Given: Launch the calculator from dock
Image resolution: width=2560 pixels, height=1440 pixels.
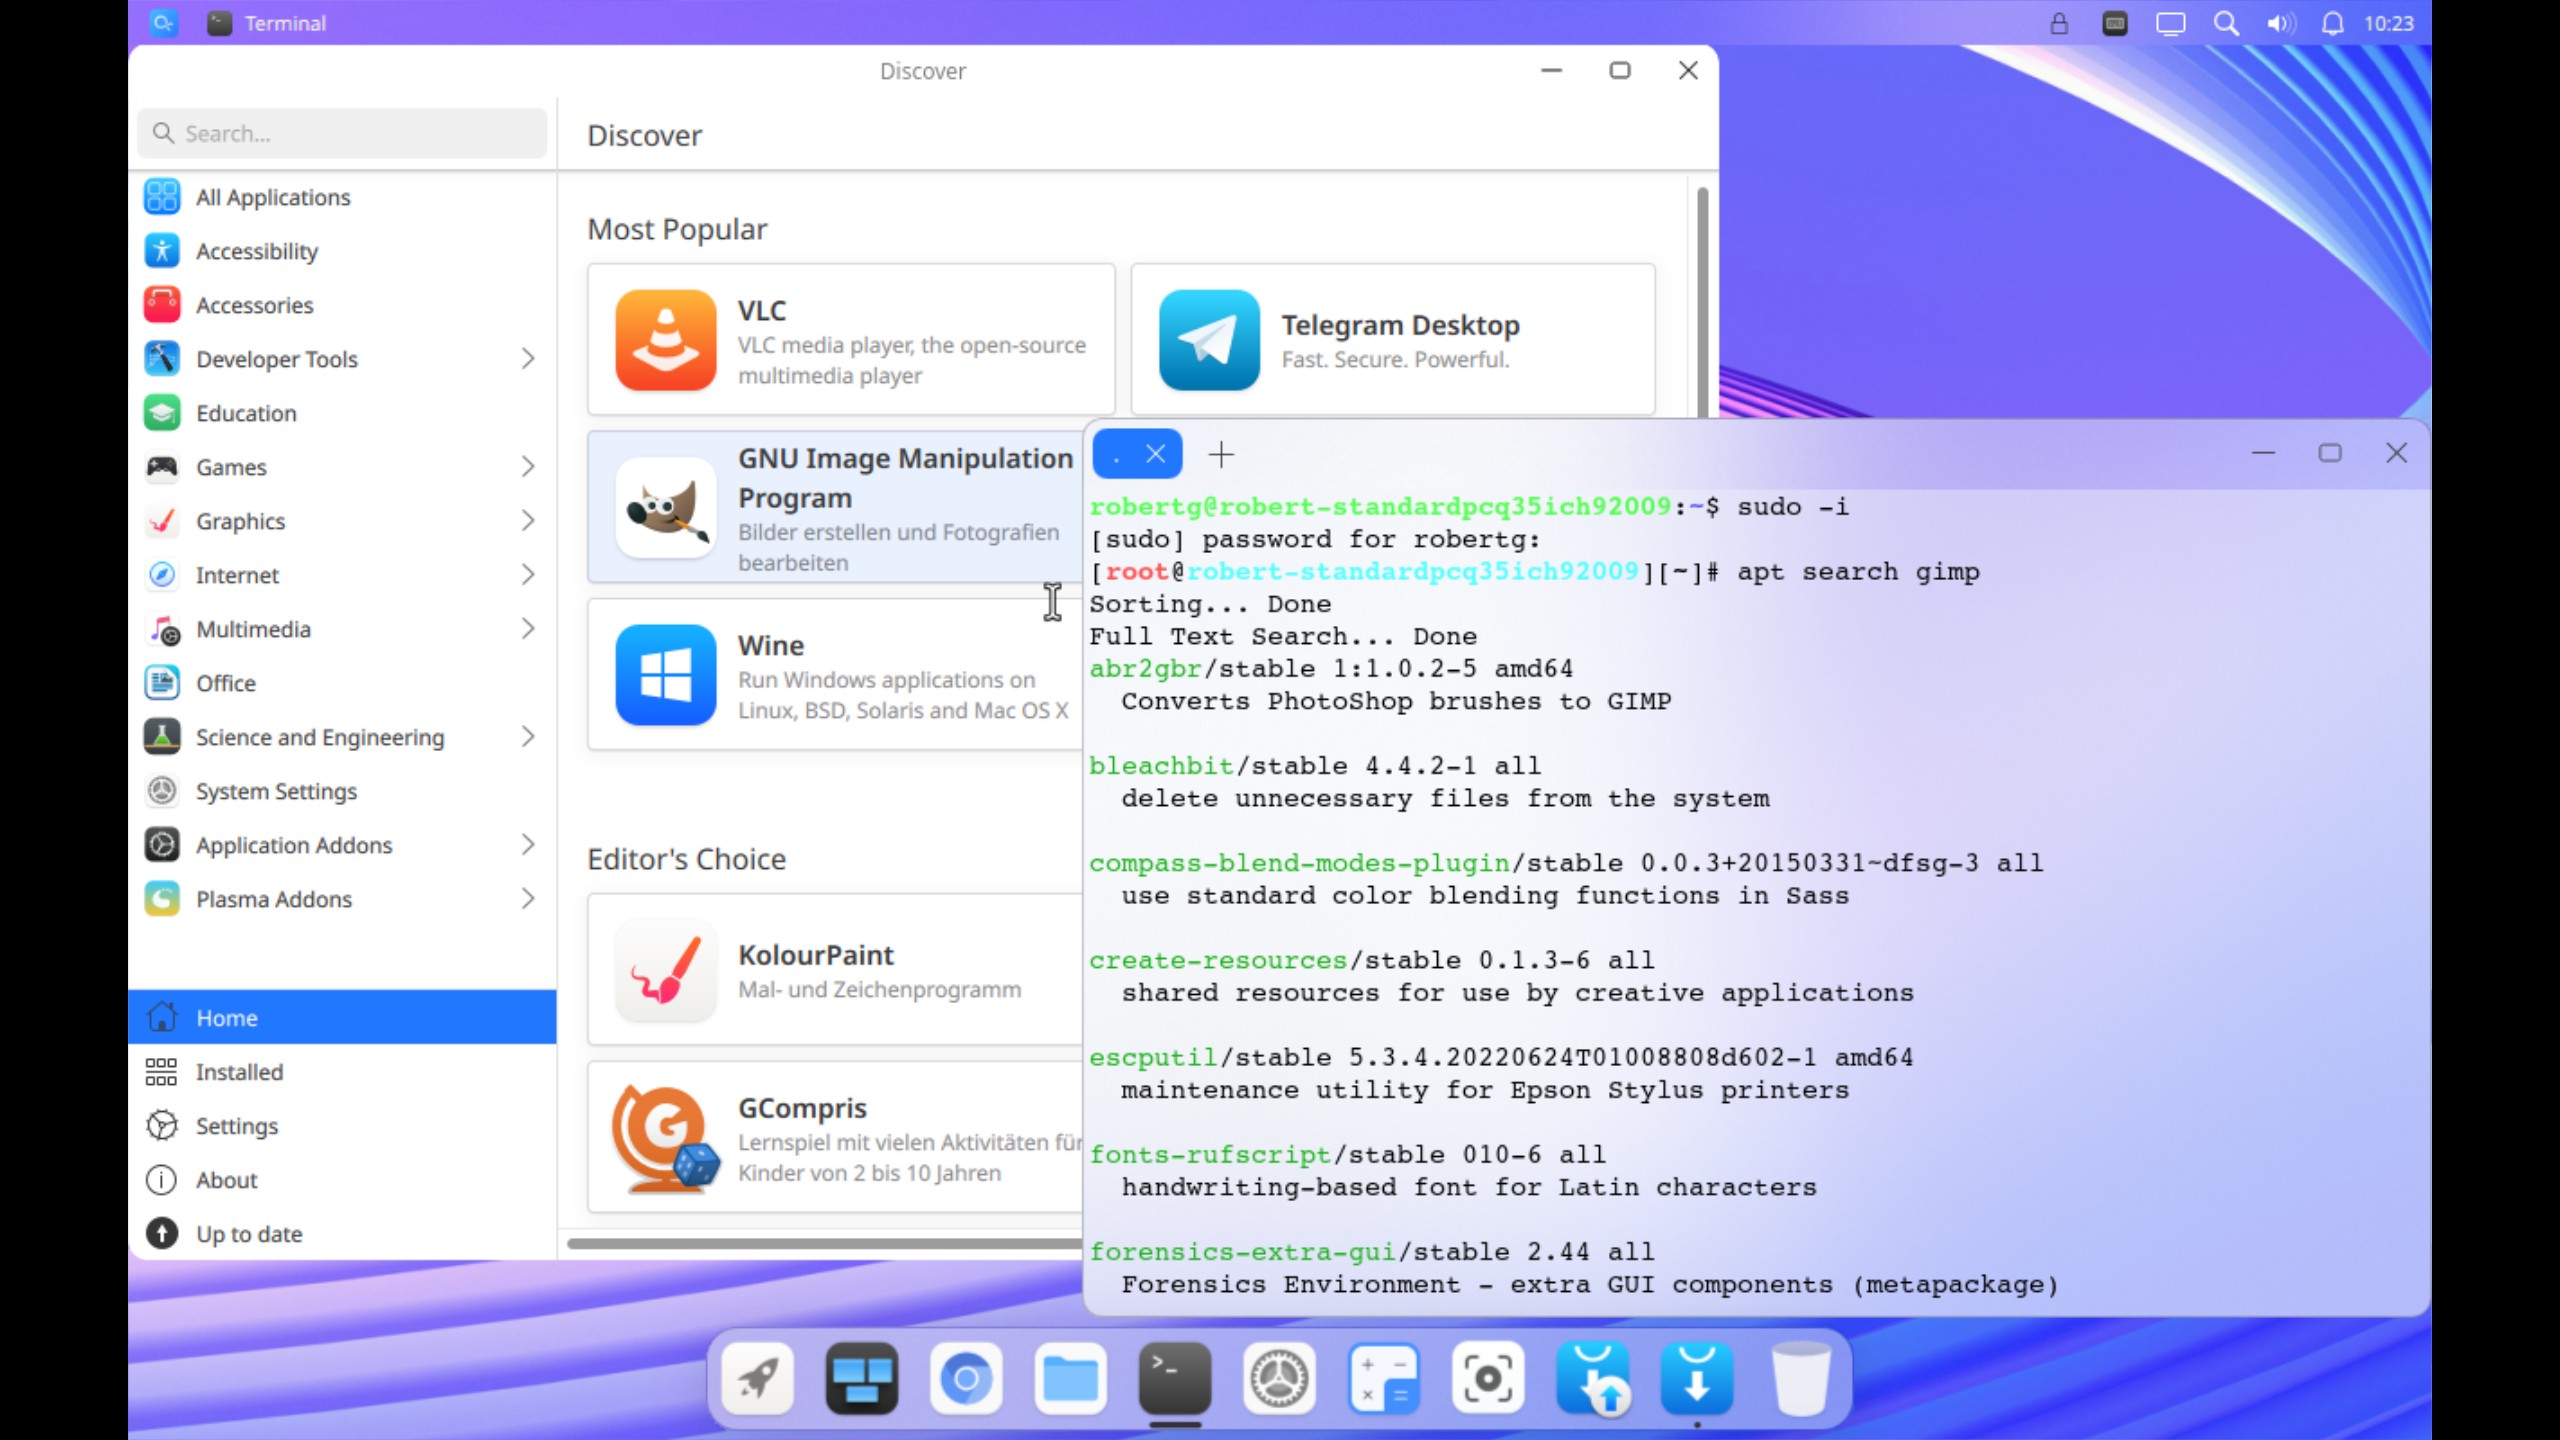Looking at the screenshot, I should pos(1384,1379).
